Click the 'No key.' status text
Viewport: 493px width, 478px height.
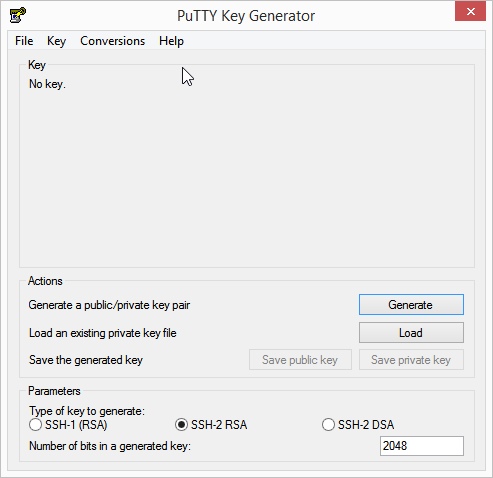click(47, 84)
